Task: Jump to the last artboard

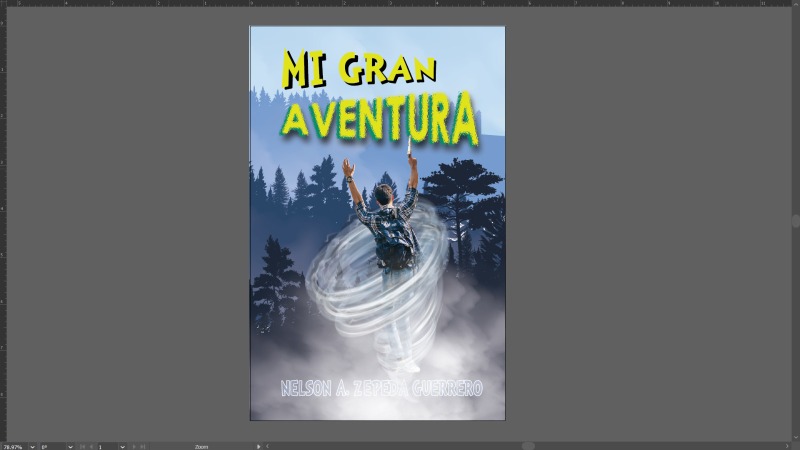Action: coord(142,446)
